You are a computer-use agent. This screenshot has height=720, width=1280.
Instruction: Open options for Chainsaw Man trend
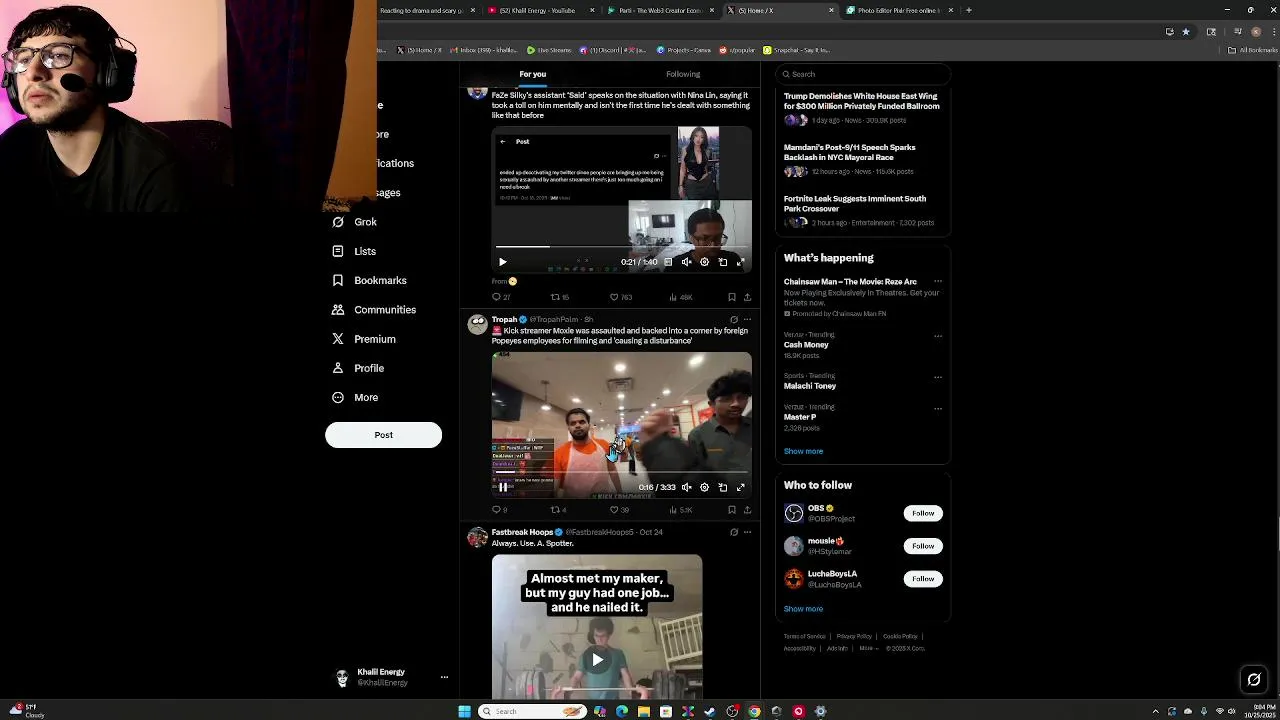pyautogui.click(x=938, y=282)
